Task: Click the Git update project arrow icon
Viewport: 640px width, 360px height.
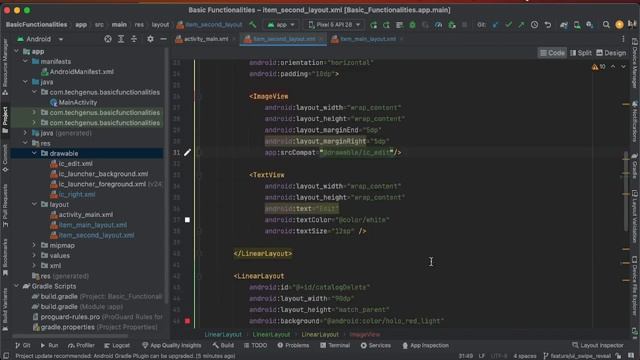Action: coord(495,25)
